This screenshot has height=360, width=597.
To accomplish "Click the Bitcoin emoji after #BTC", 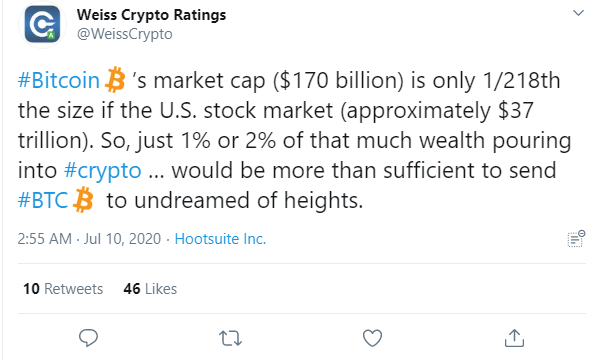I will click(x=83, y=199).
